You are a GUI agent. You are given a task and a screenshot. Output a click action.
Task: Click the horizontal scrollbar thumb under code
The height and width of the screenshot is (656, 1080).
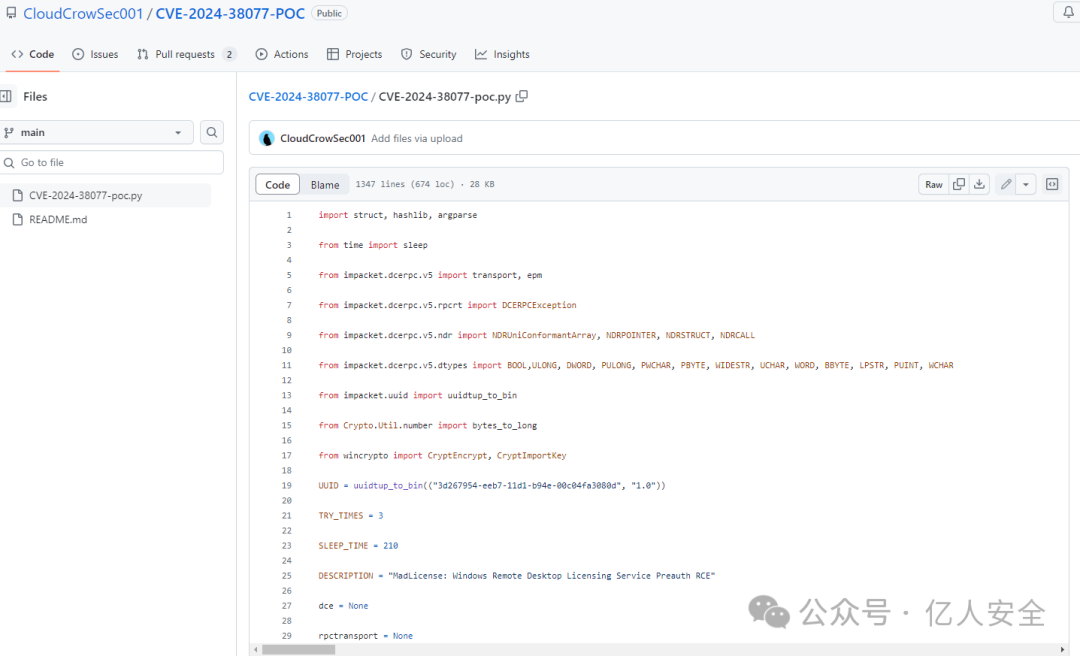pos(298,649)
